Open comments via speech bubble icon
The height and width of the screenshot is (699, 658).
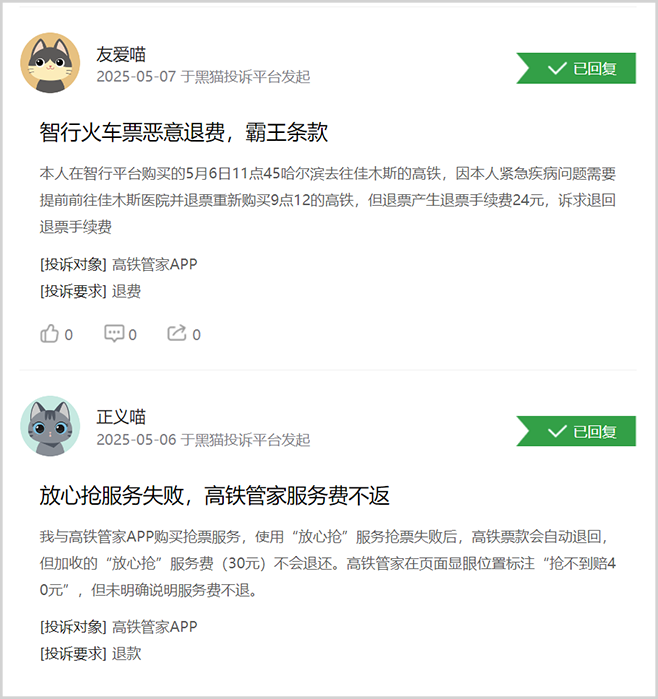point(114,333)
